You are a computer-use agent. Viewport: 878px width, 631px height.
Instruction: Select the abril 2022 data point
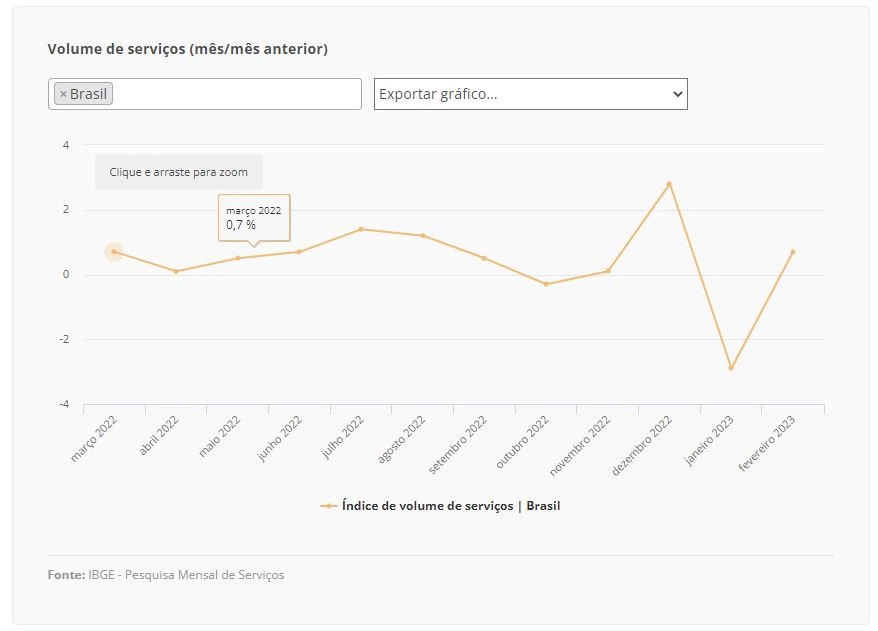[176, 271]
